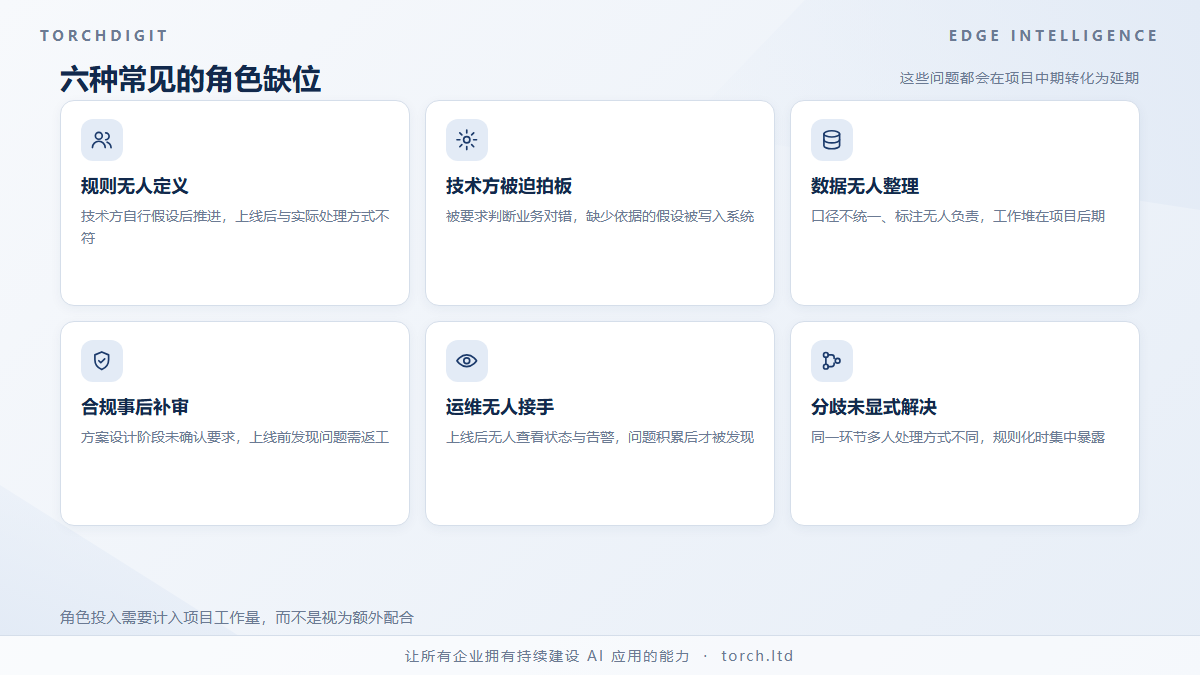The height and width of the screenshot is (675, 1200).
Task: Click the shield check icon above 合规事后补审
Action: (102, 361)
